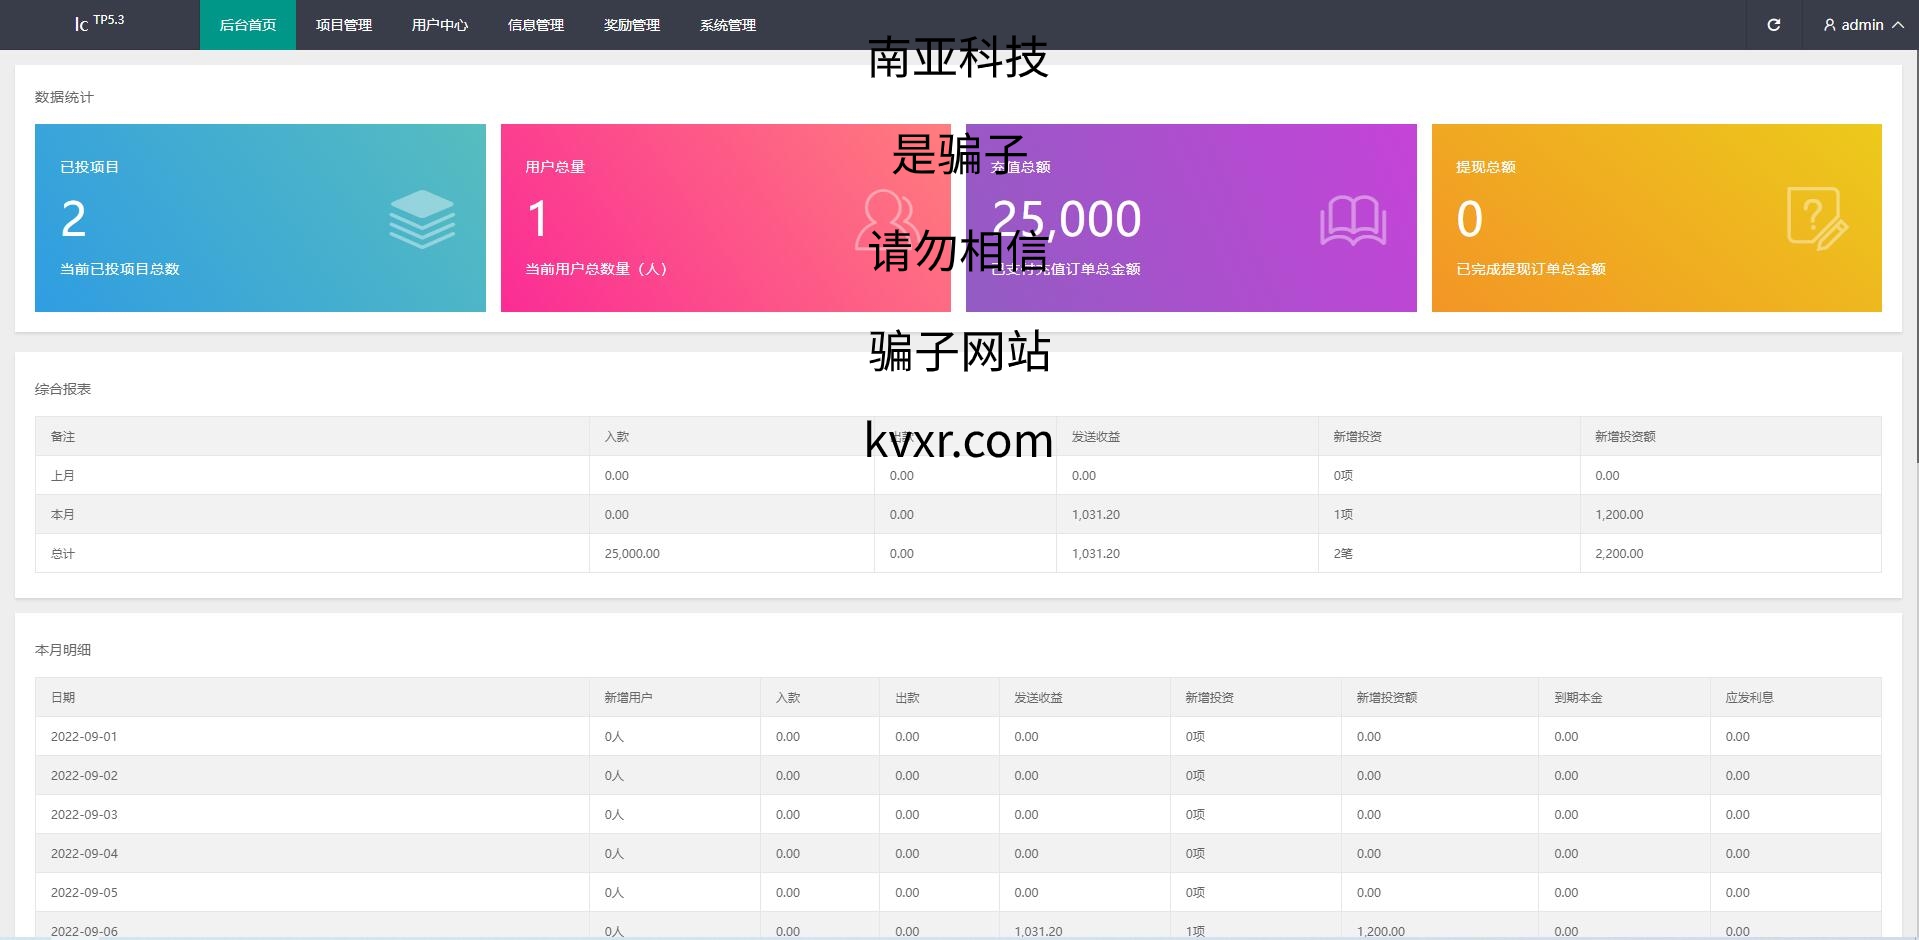Click the question note icon in 提现总额 card
The image size is (1919, 940).
(x=1816, y=218)
